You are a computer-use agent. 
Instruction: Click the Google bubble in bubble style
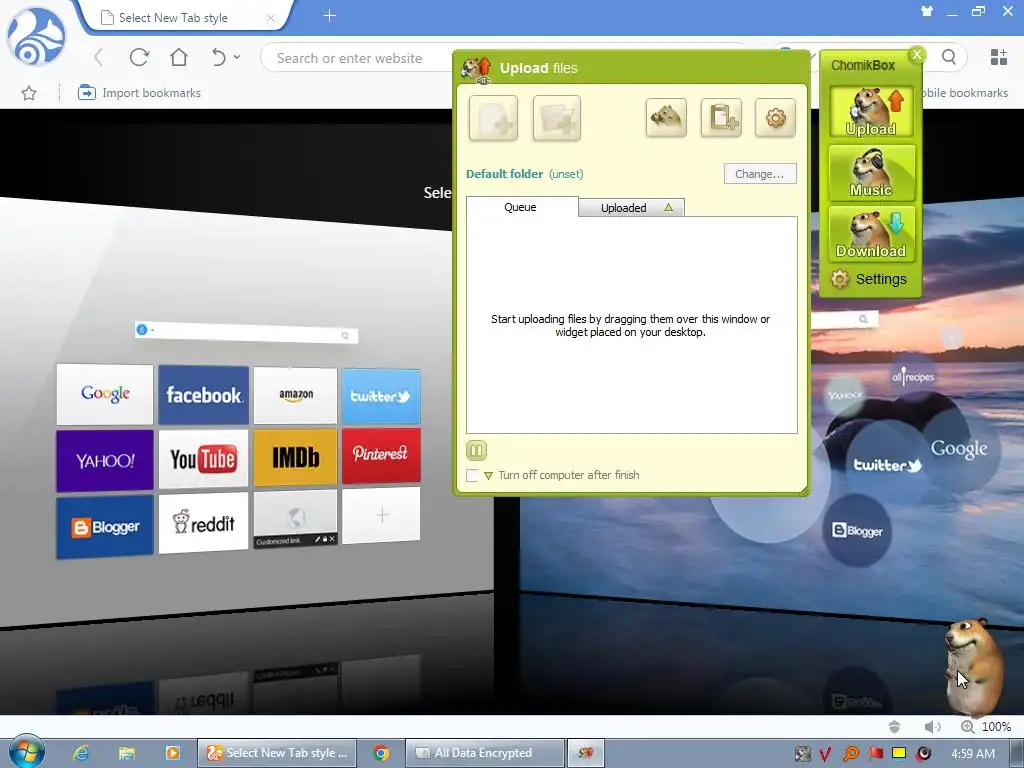coord(958,449)
